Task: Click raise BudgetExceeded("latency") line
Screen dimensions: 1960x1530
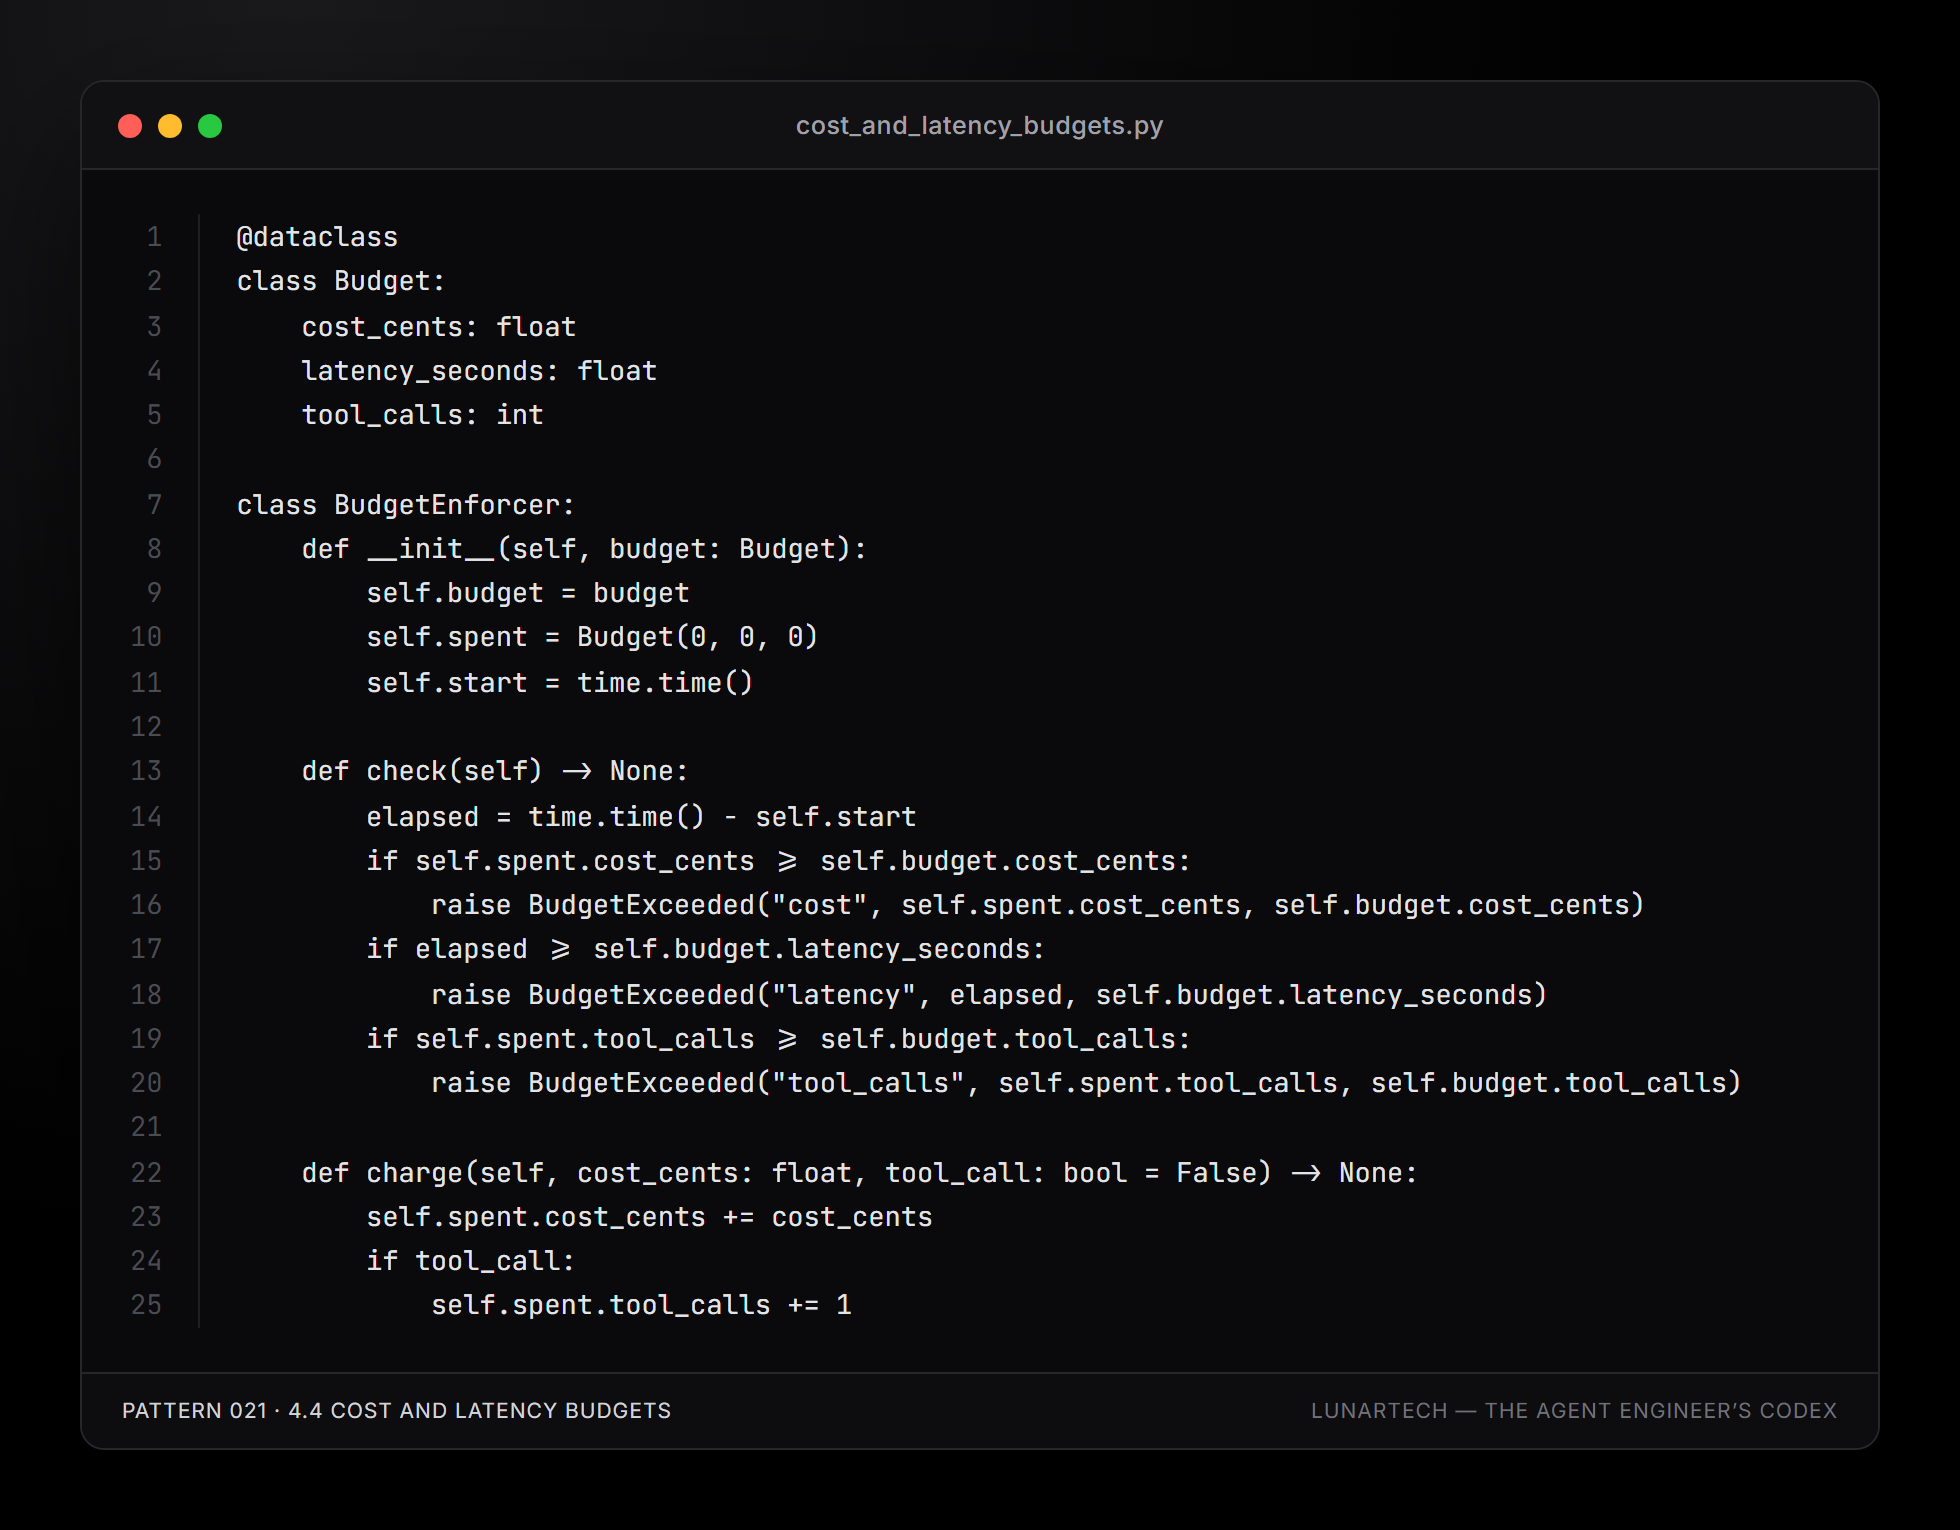Action: tap(989, 995)
